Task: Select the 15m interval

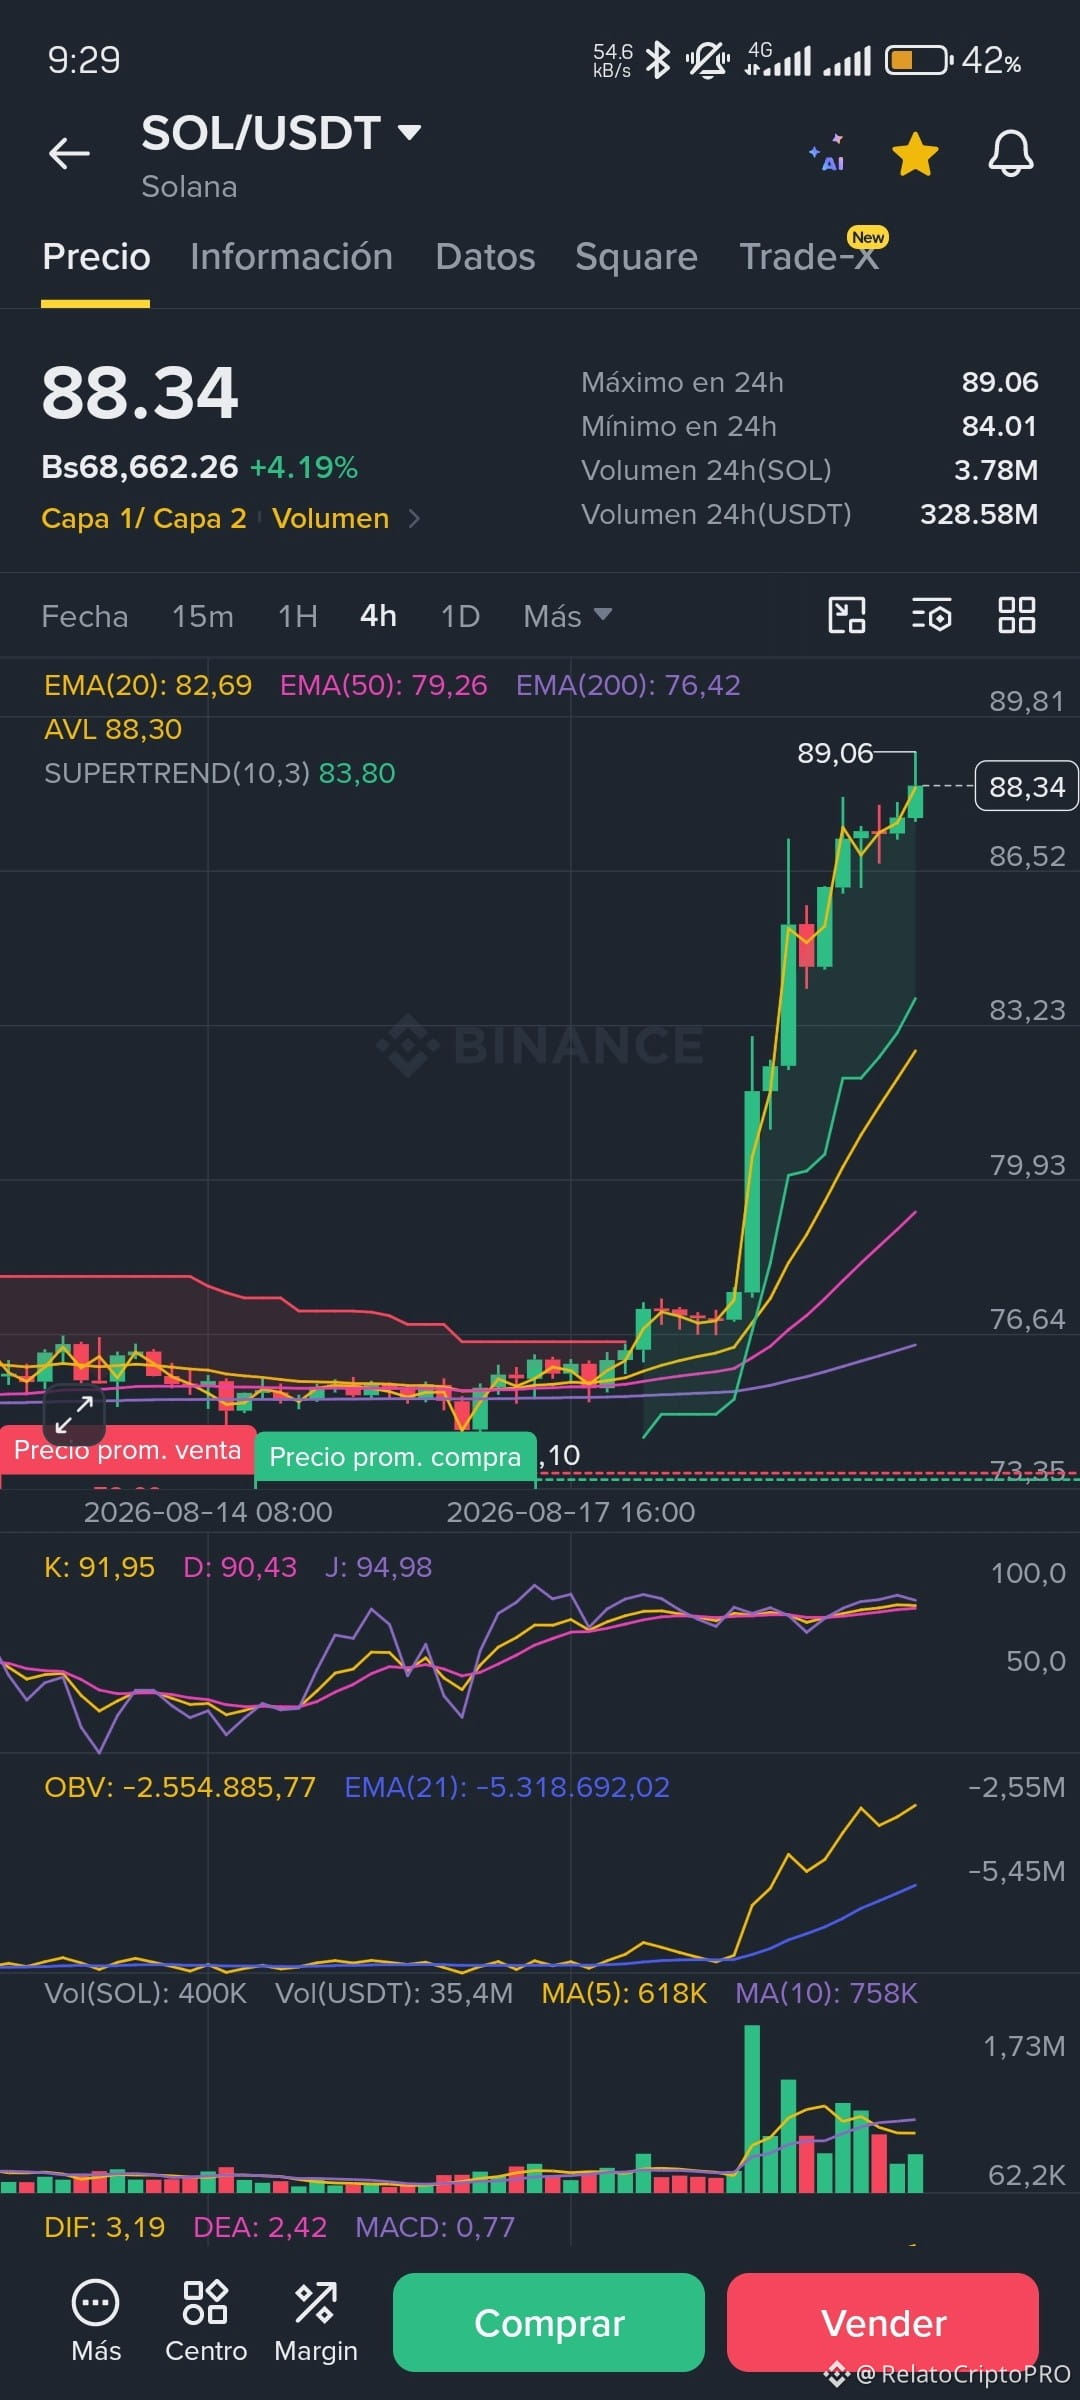Action: (x=203, y=616)
